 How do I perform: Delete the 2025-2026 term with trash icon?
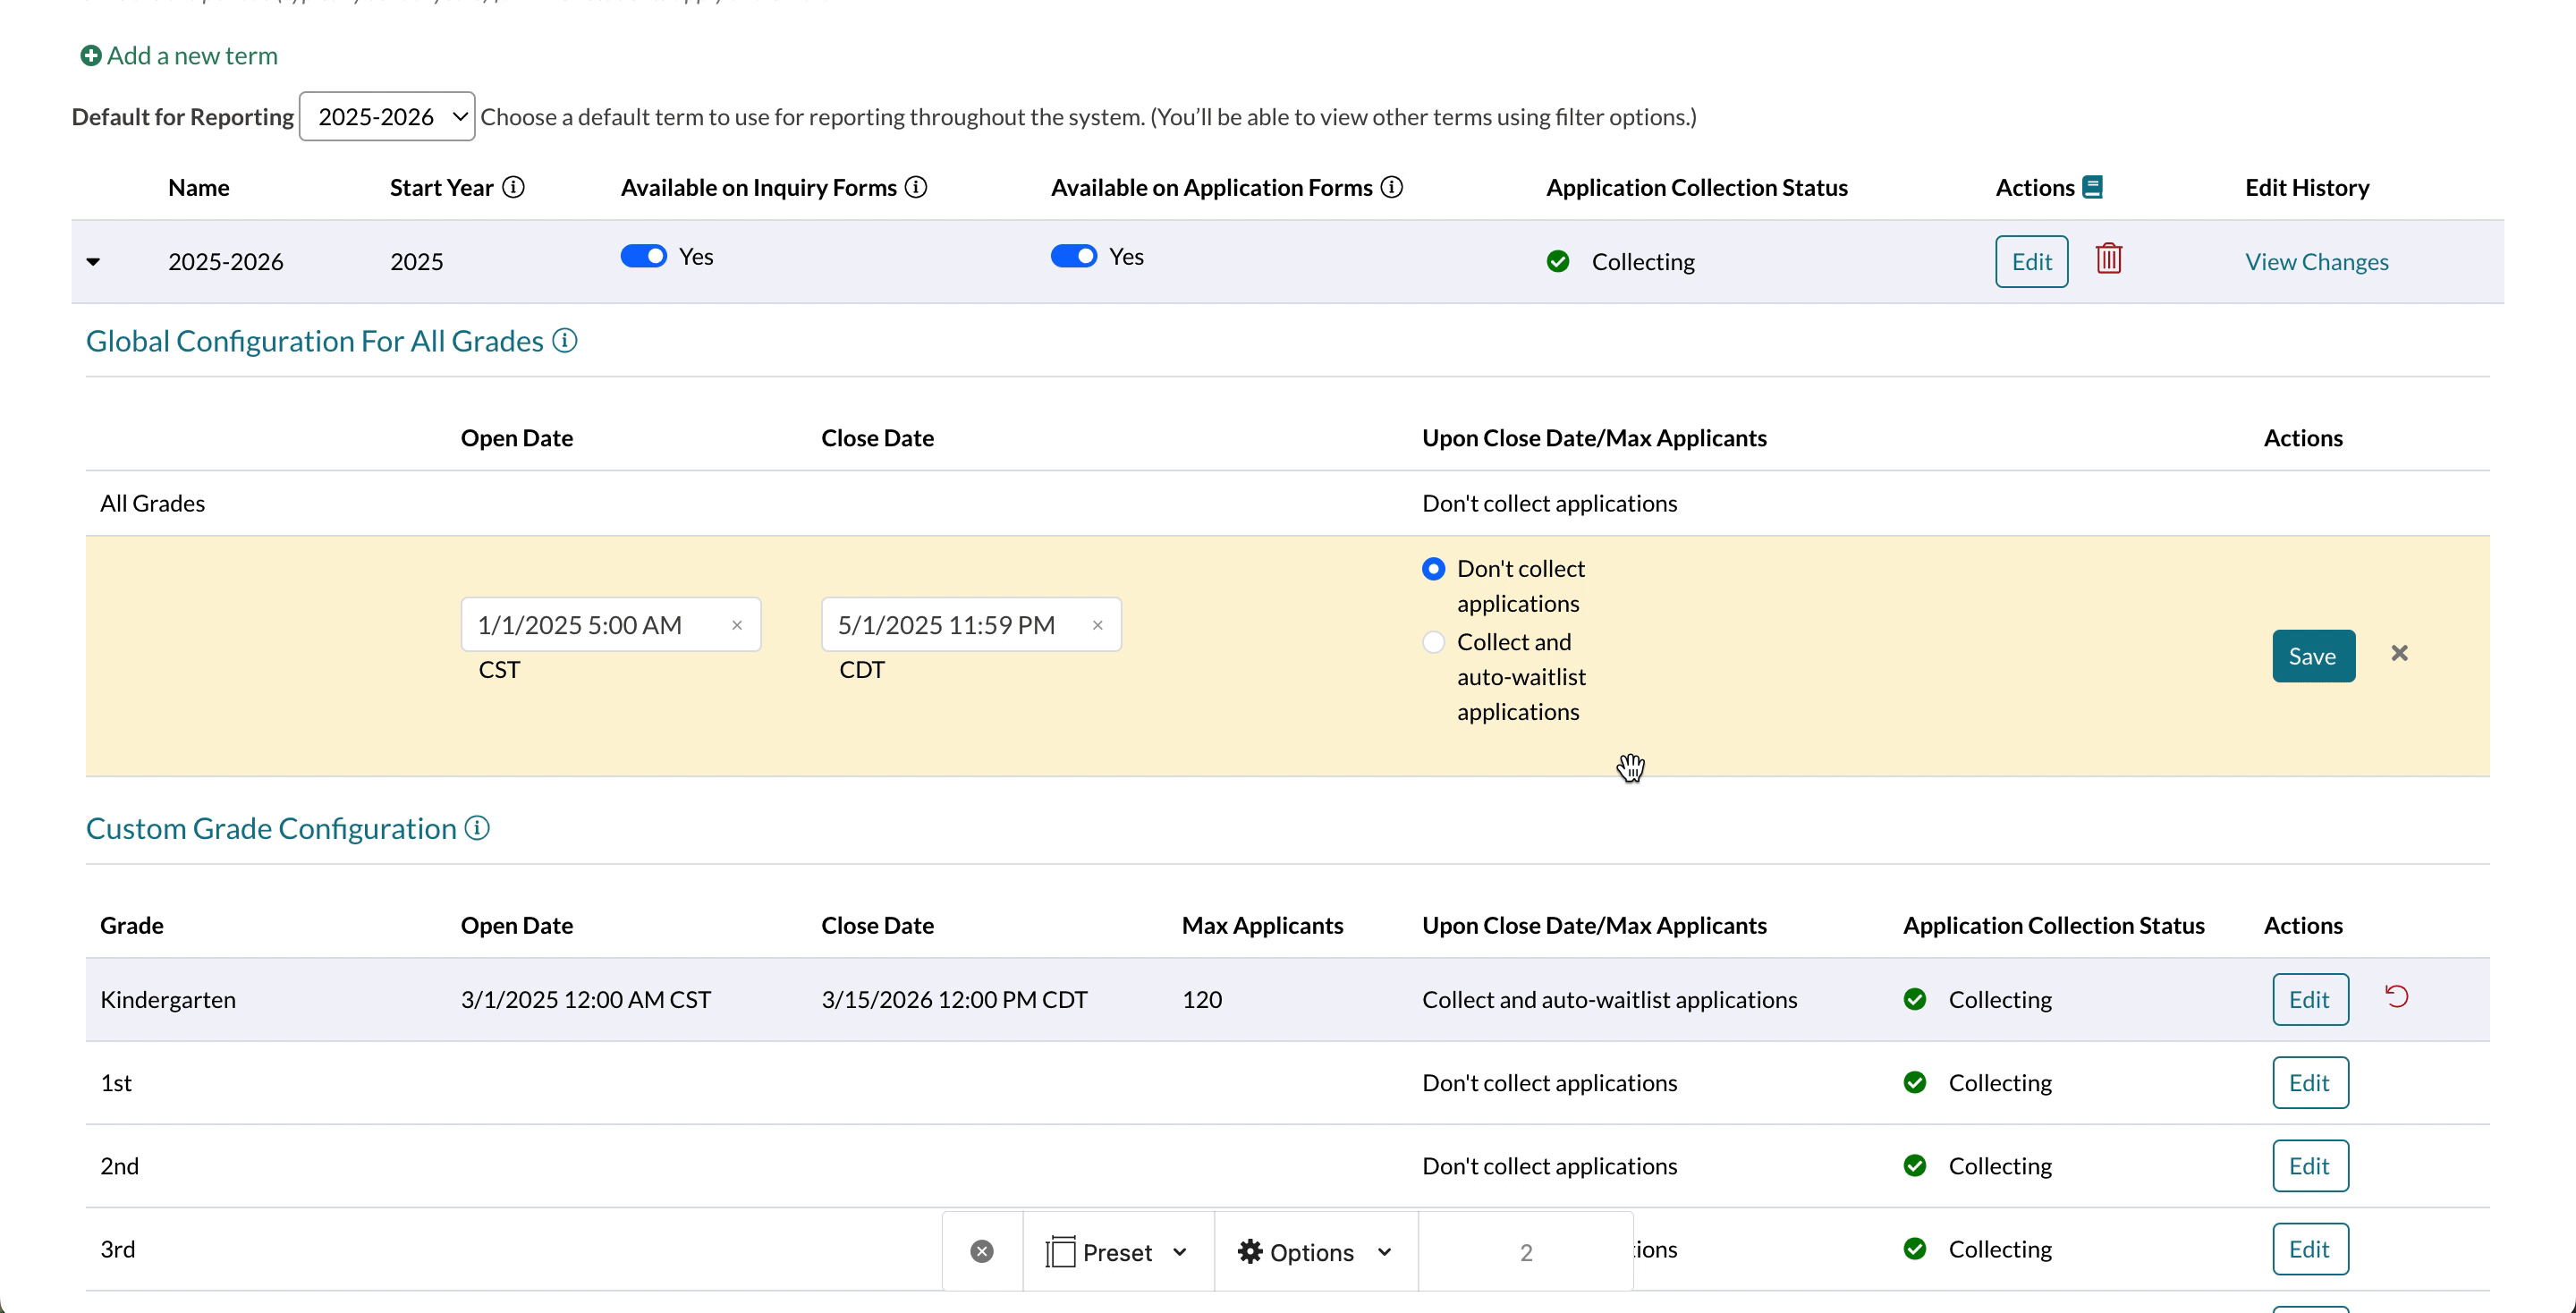[2108, 259]
